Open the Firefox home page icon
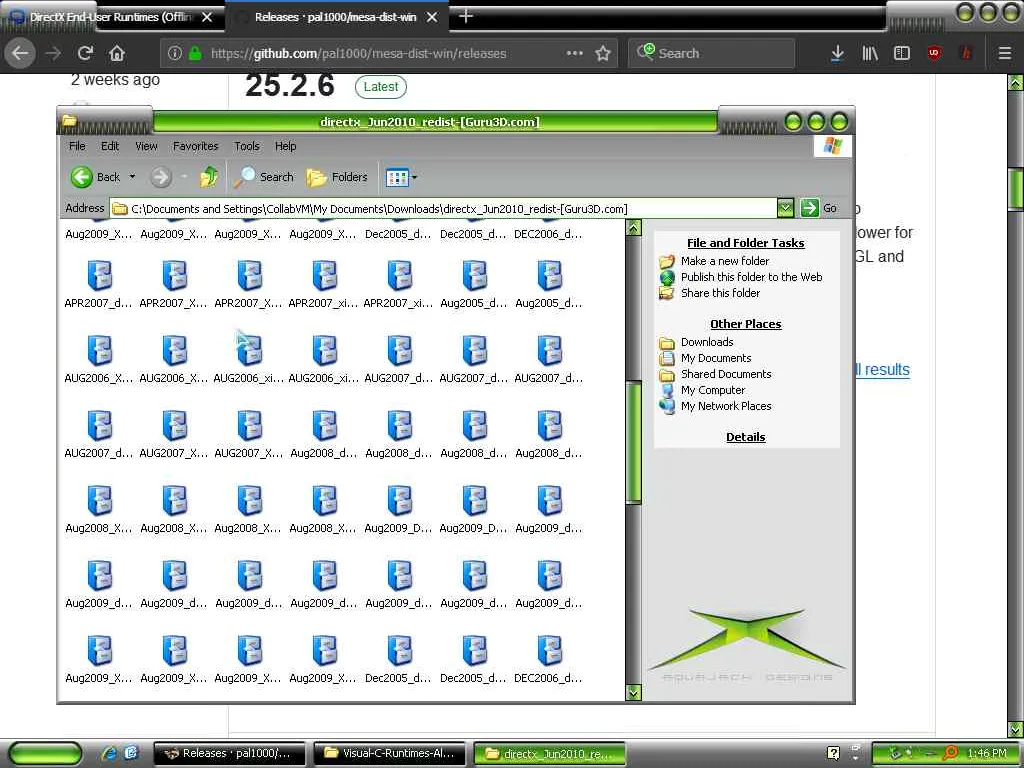The width and height of the screenshot is (1024, 768). coord(117,53)
